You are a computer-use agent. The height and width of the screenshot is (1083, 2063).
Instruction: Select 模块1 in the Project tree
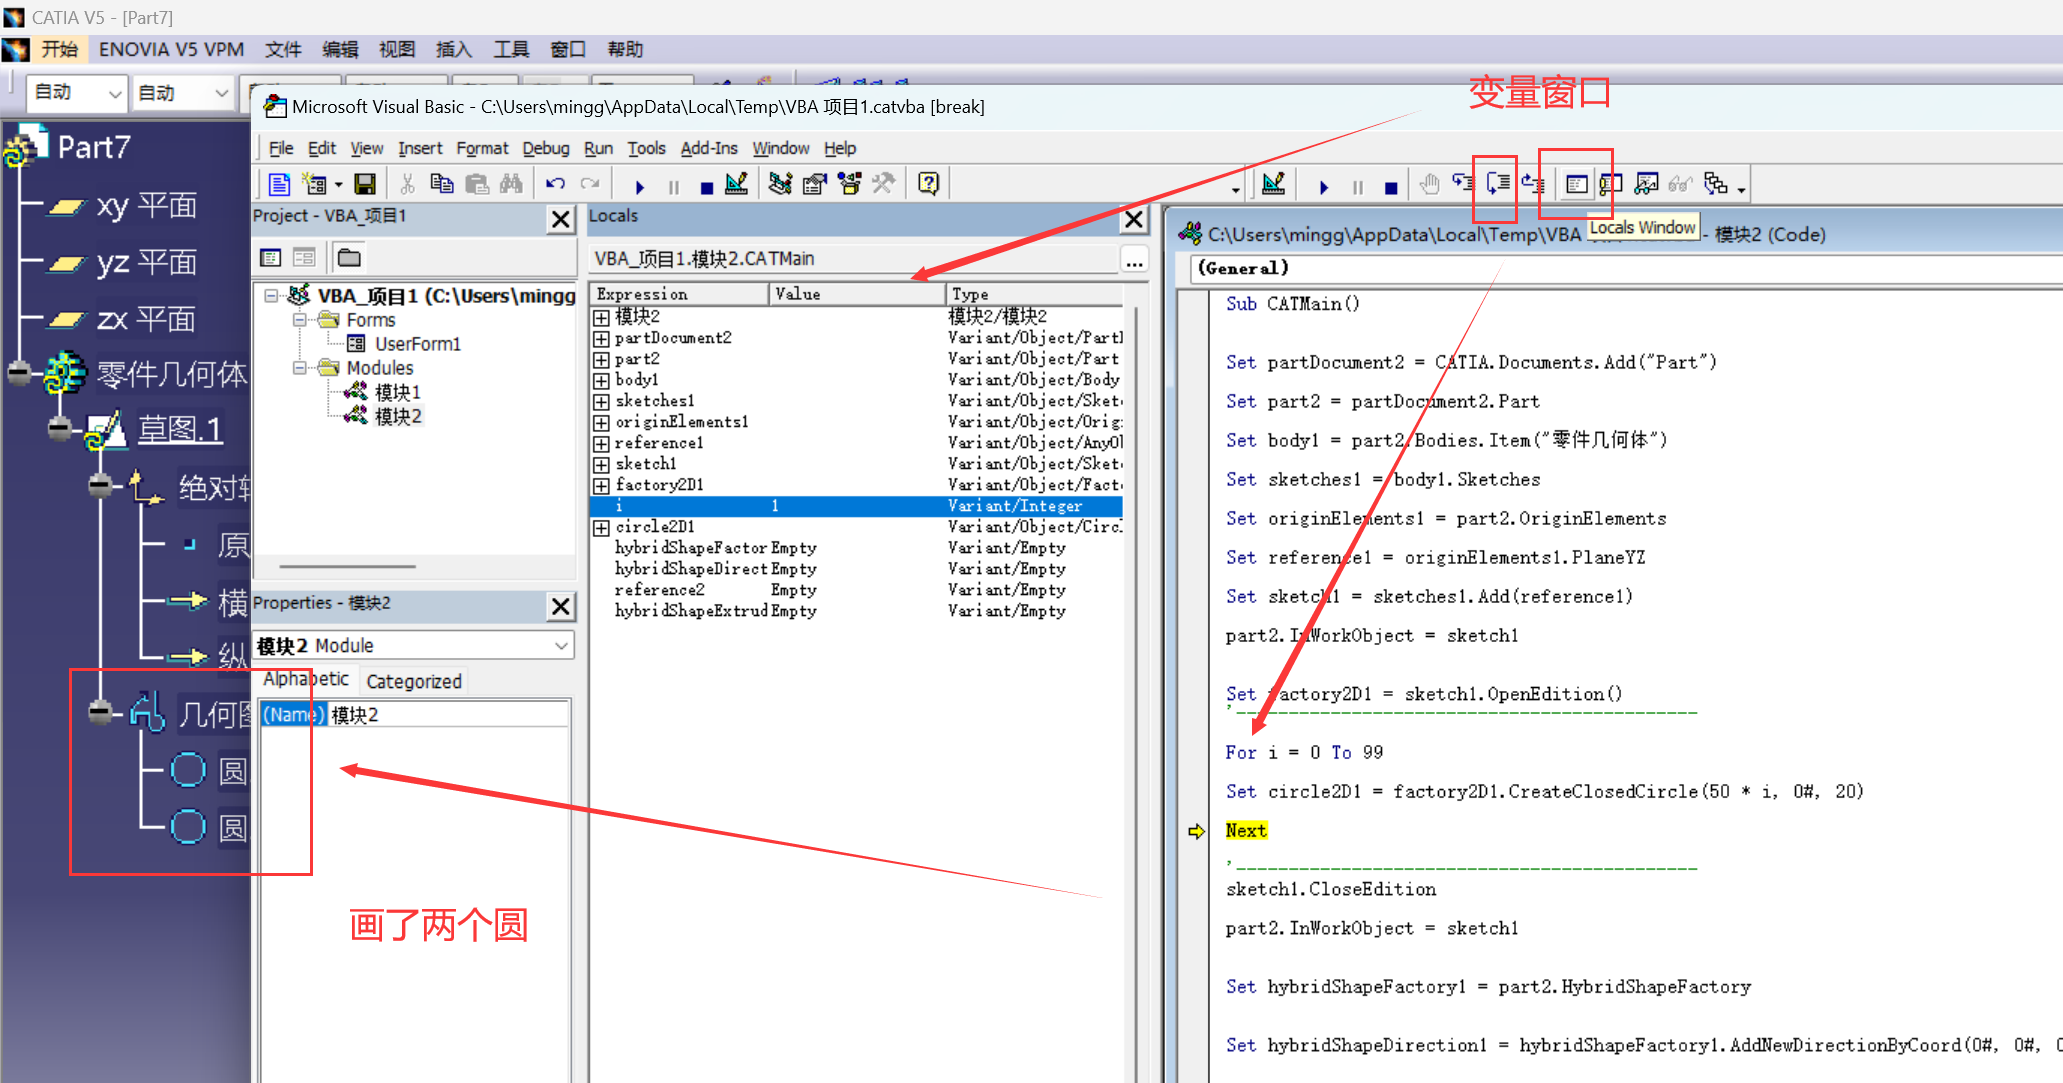pyautogui.click(x=397, y=392)
